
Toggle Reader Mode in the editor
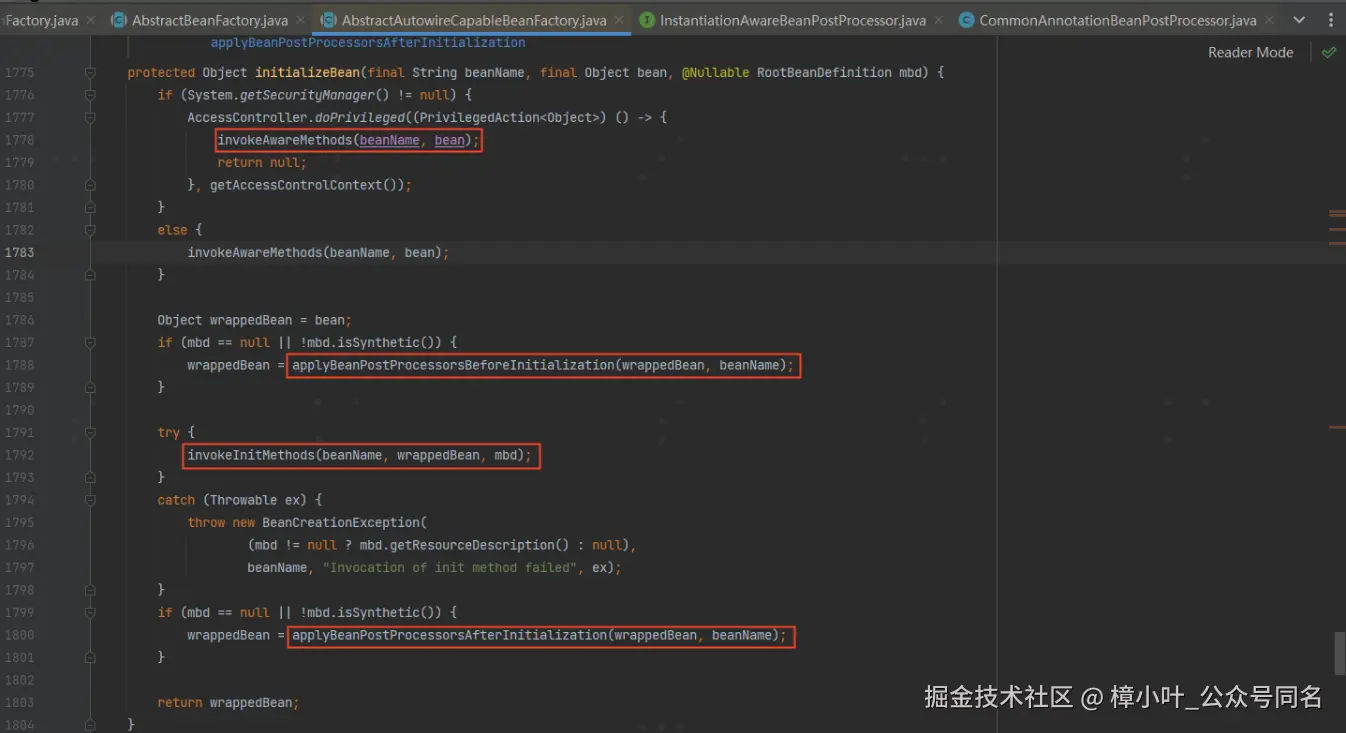click(1250, 52)
